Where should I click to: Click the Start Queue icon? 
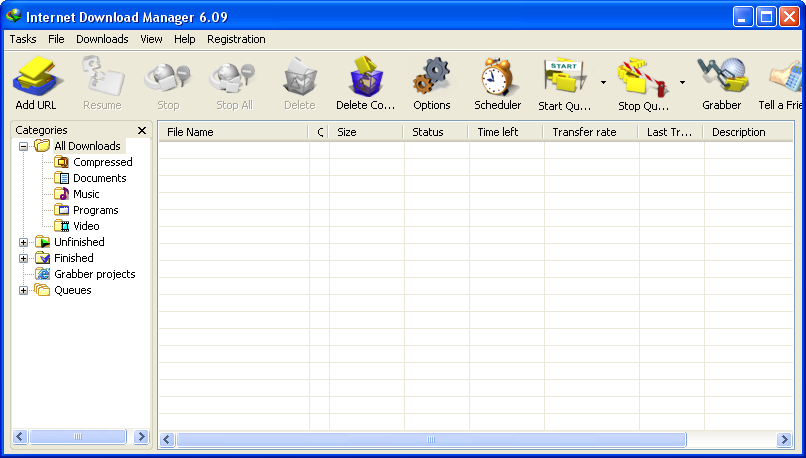point(564,77)
